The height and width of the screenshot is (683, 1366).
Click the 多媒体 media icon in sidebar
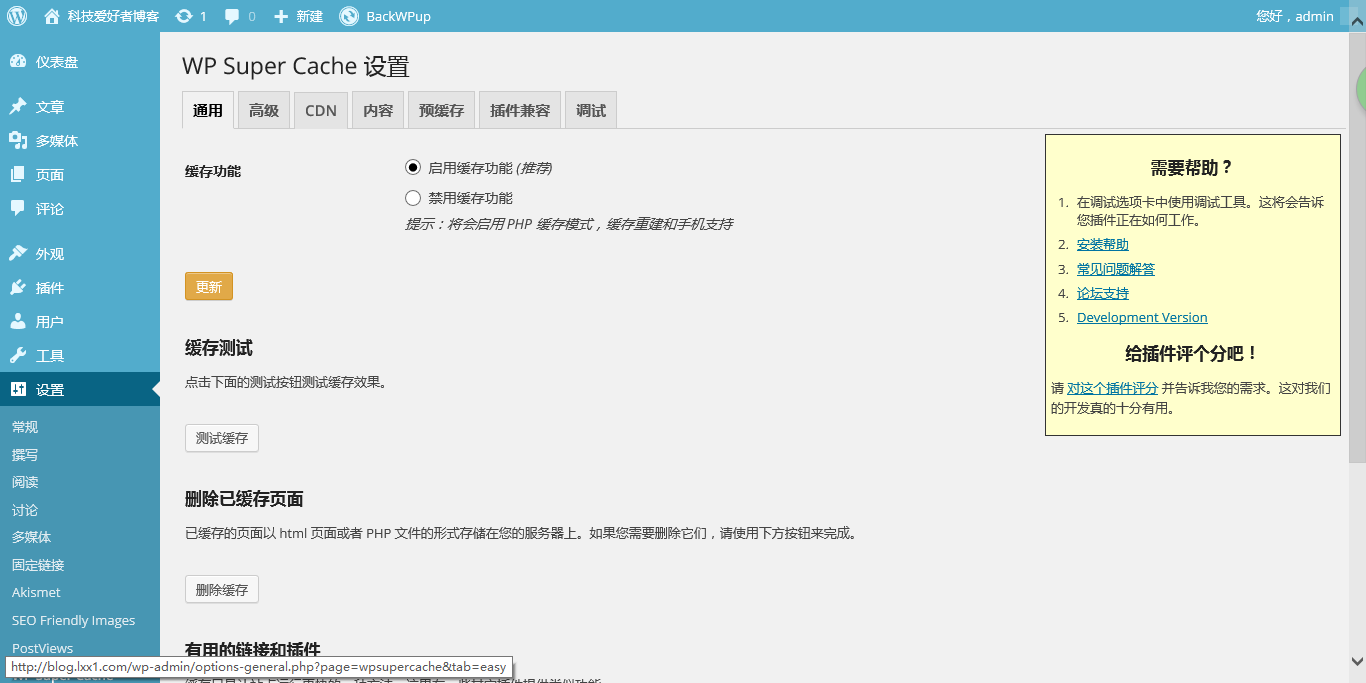tap(18, 141)
